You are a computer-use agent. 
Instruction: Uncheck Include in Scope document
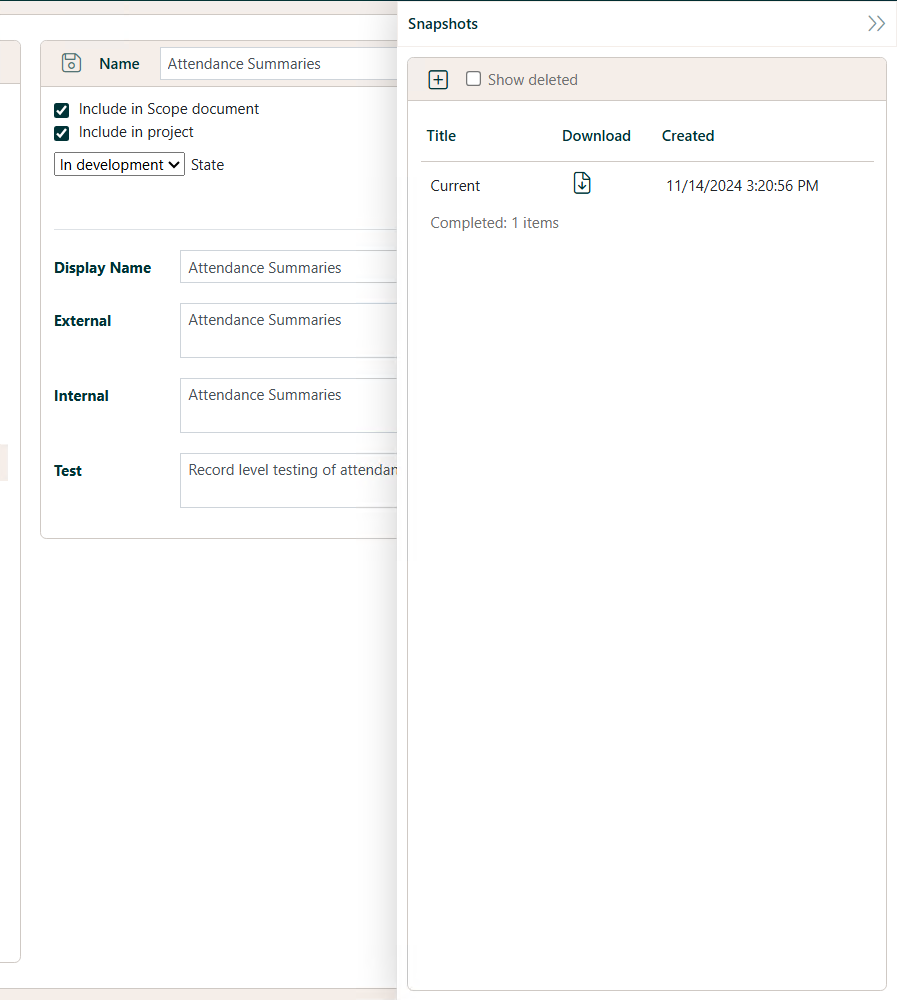(62, 110)
